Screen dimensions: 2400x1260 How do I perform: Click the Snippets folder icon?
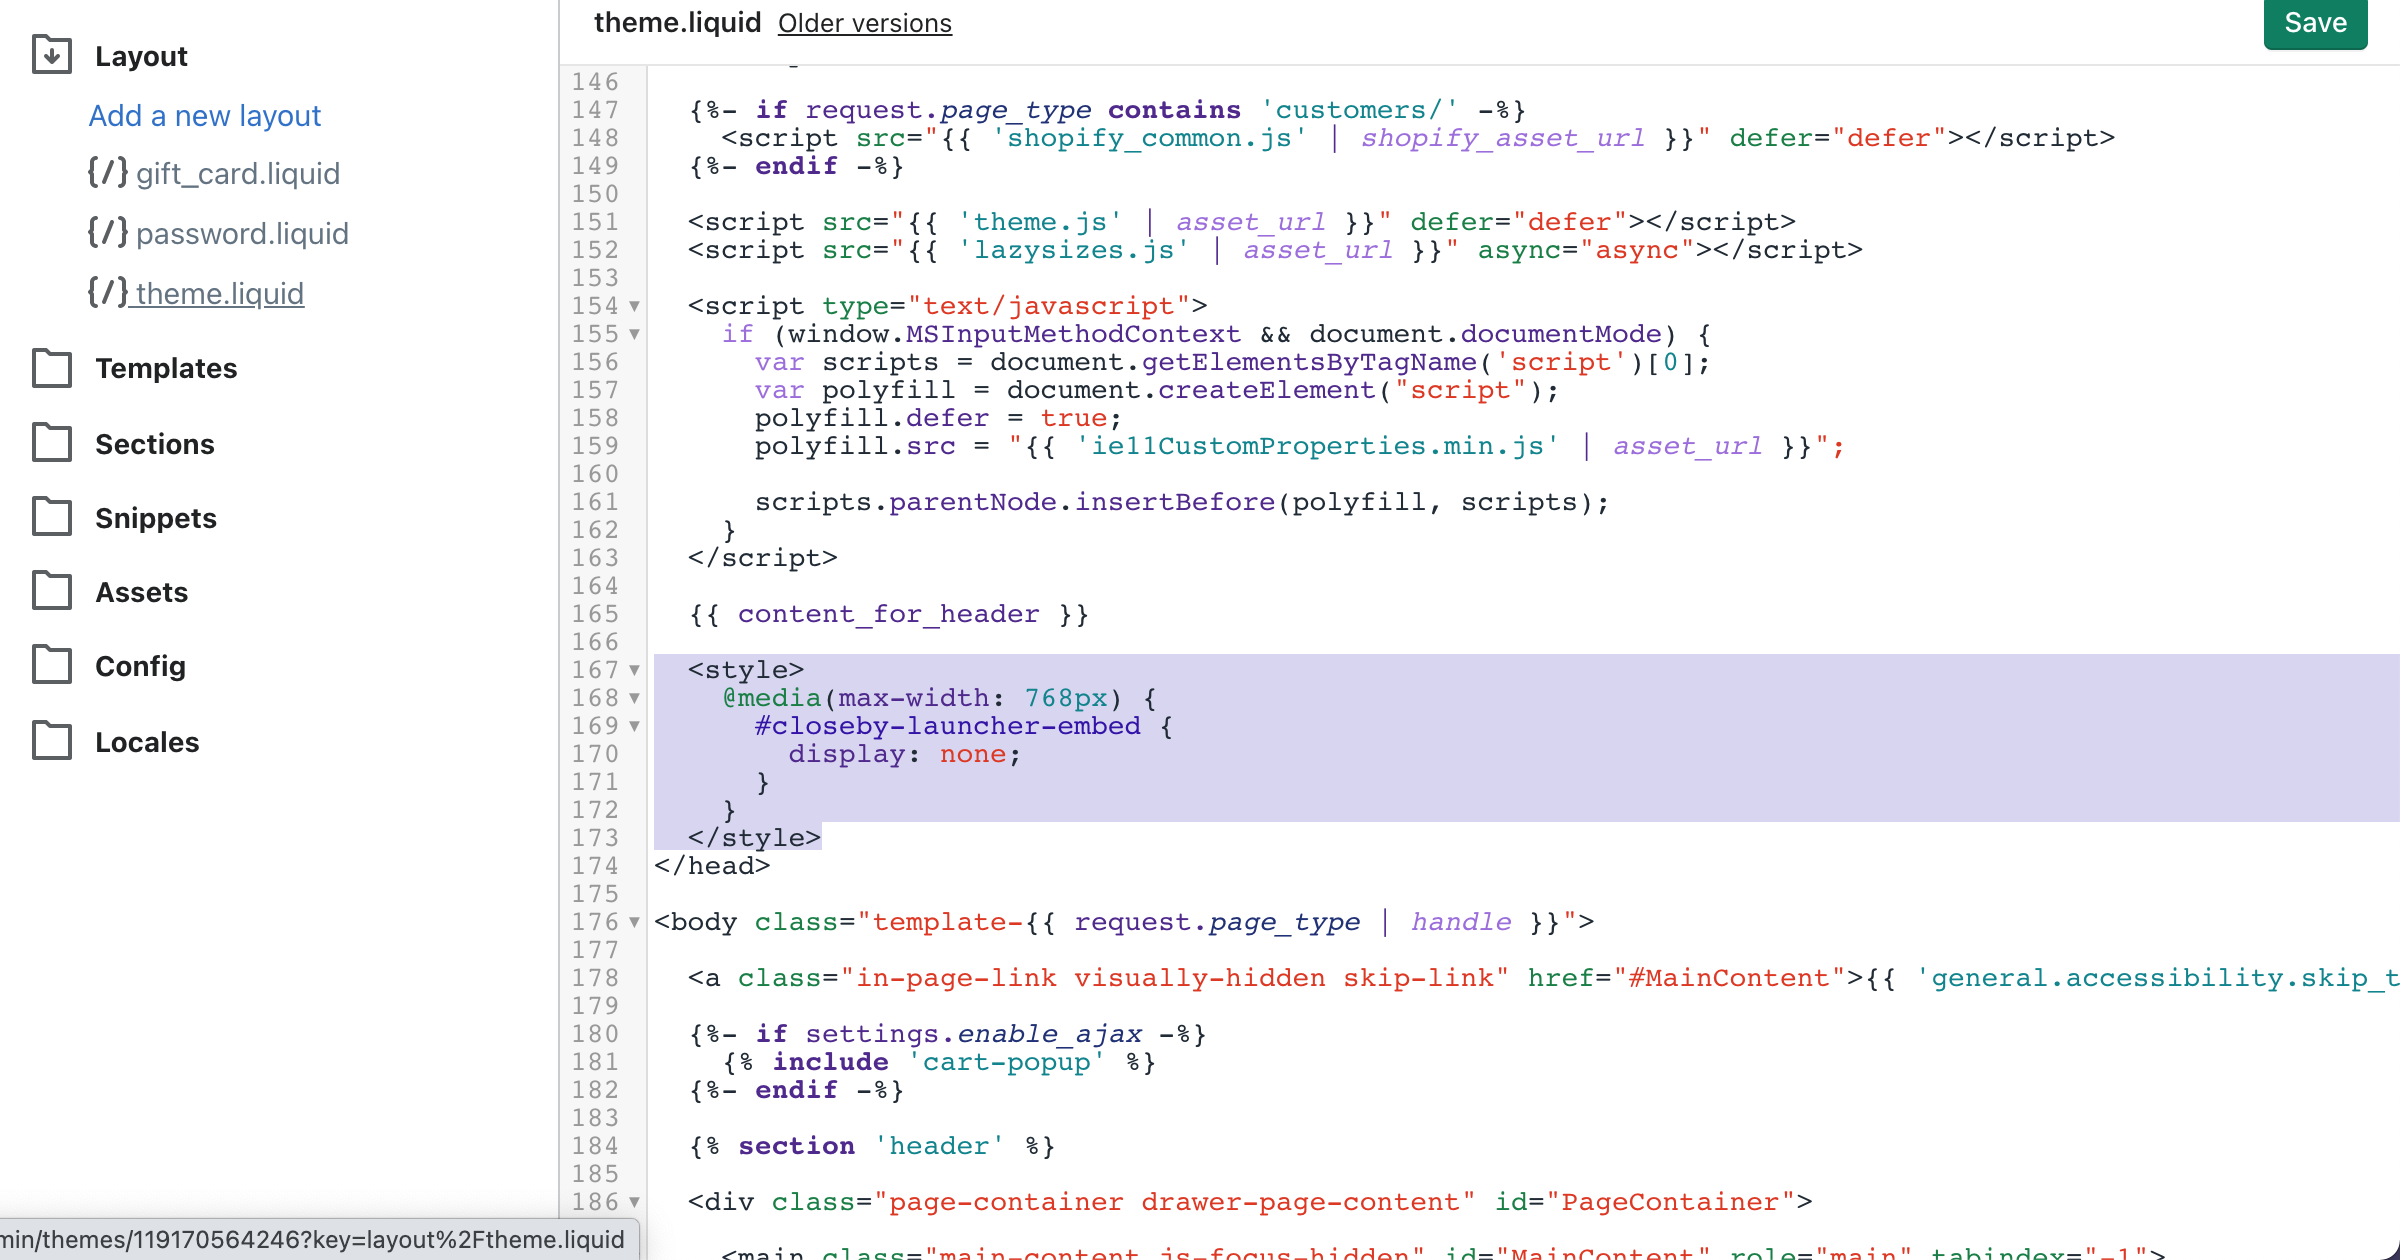tap(52, 517)
